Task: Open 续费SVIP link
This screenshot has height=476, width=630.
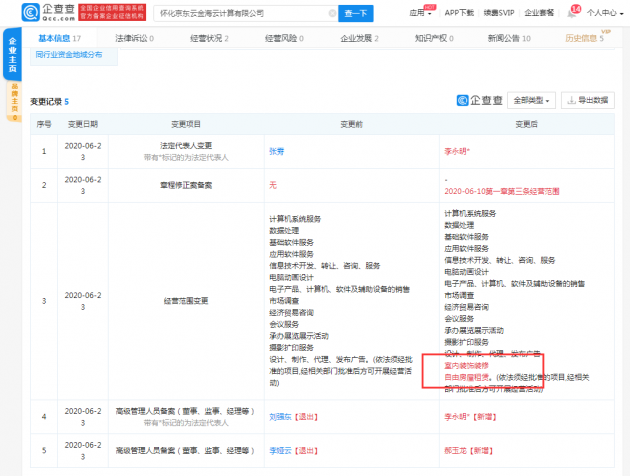Action: tap(499, 13)
